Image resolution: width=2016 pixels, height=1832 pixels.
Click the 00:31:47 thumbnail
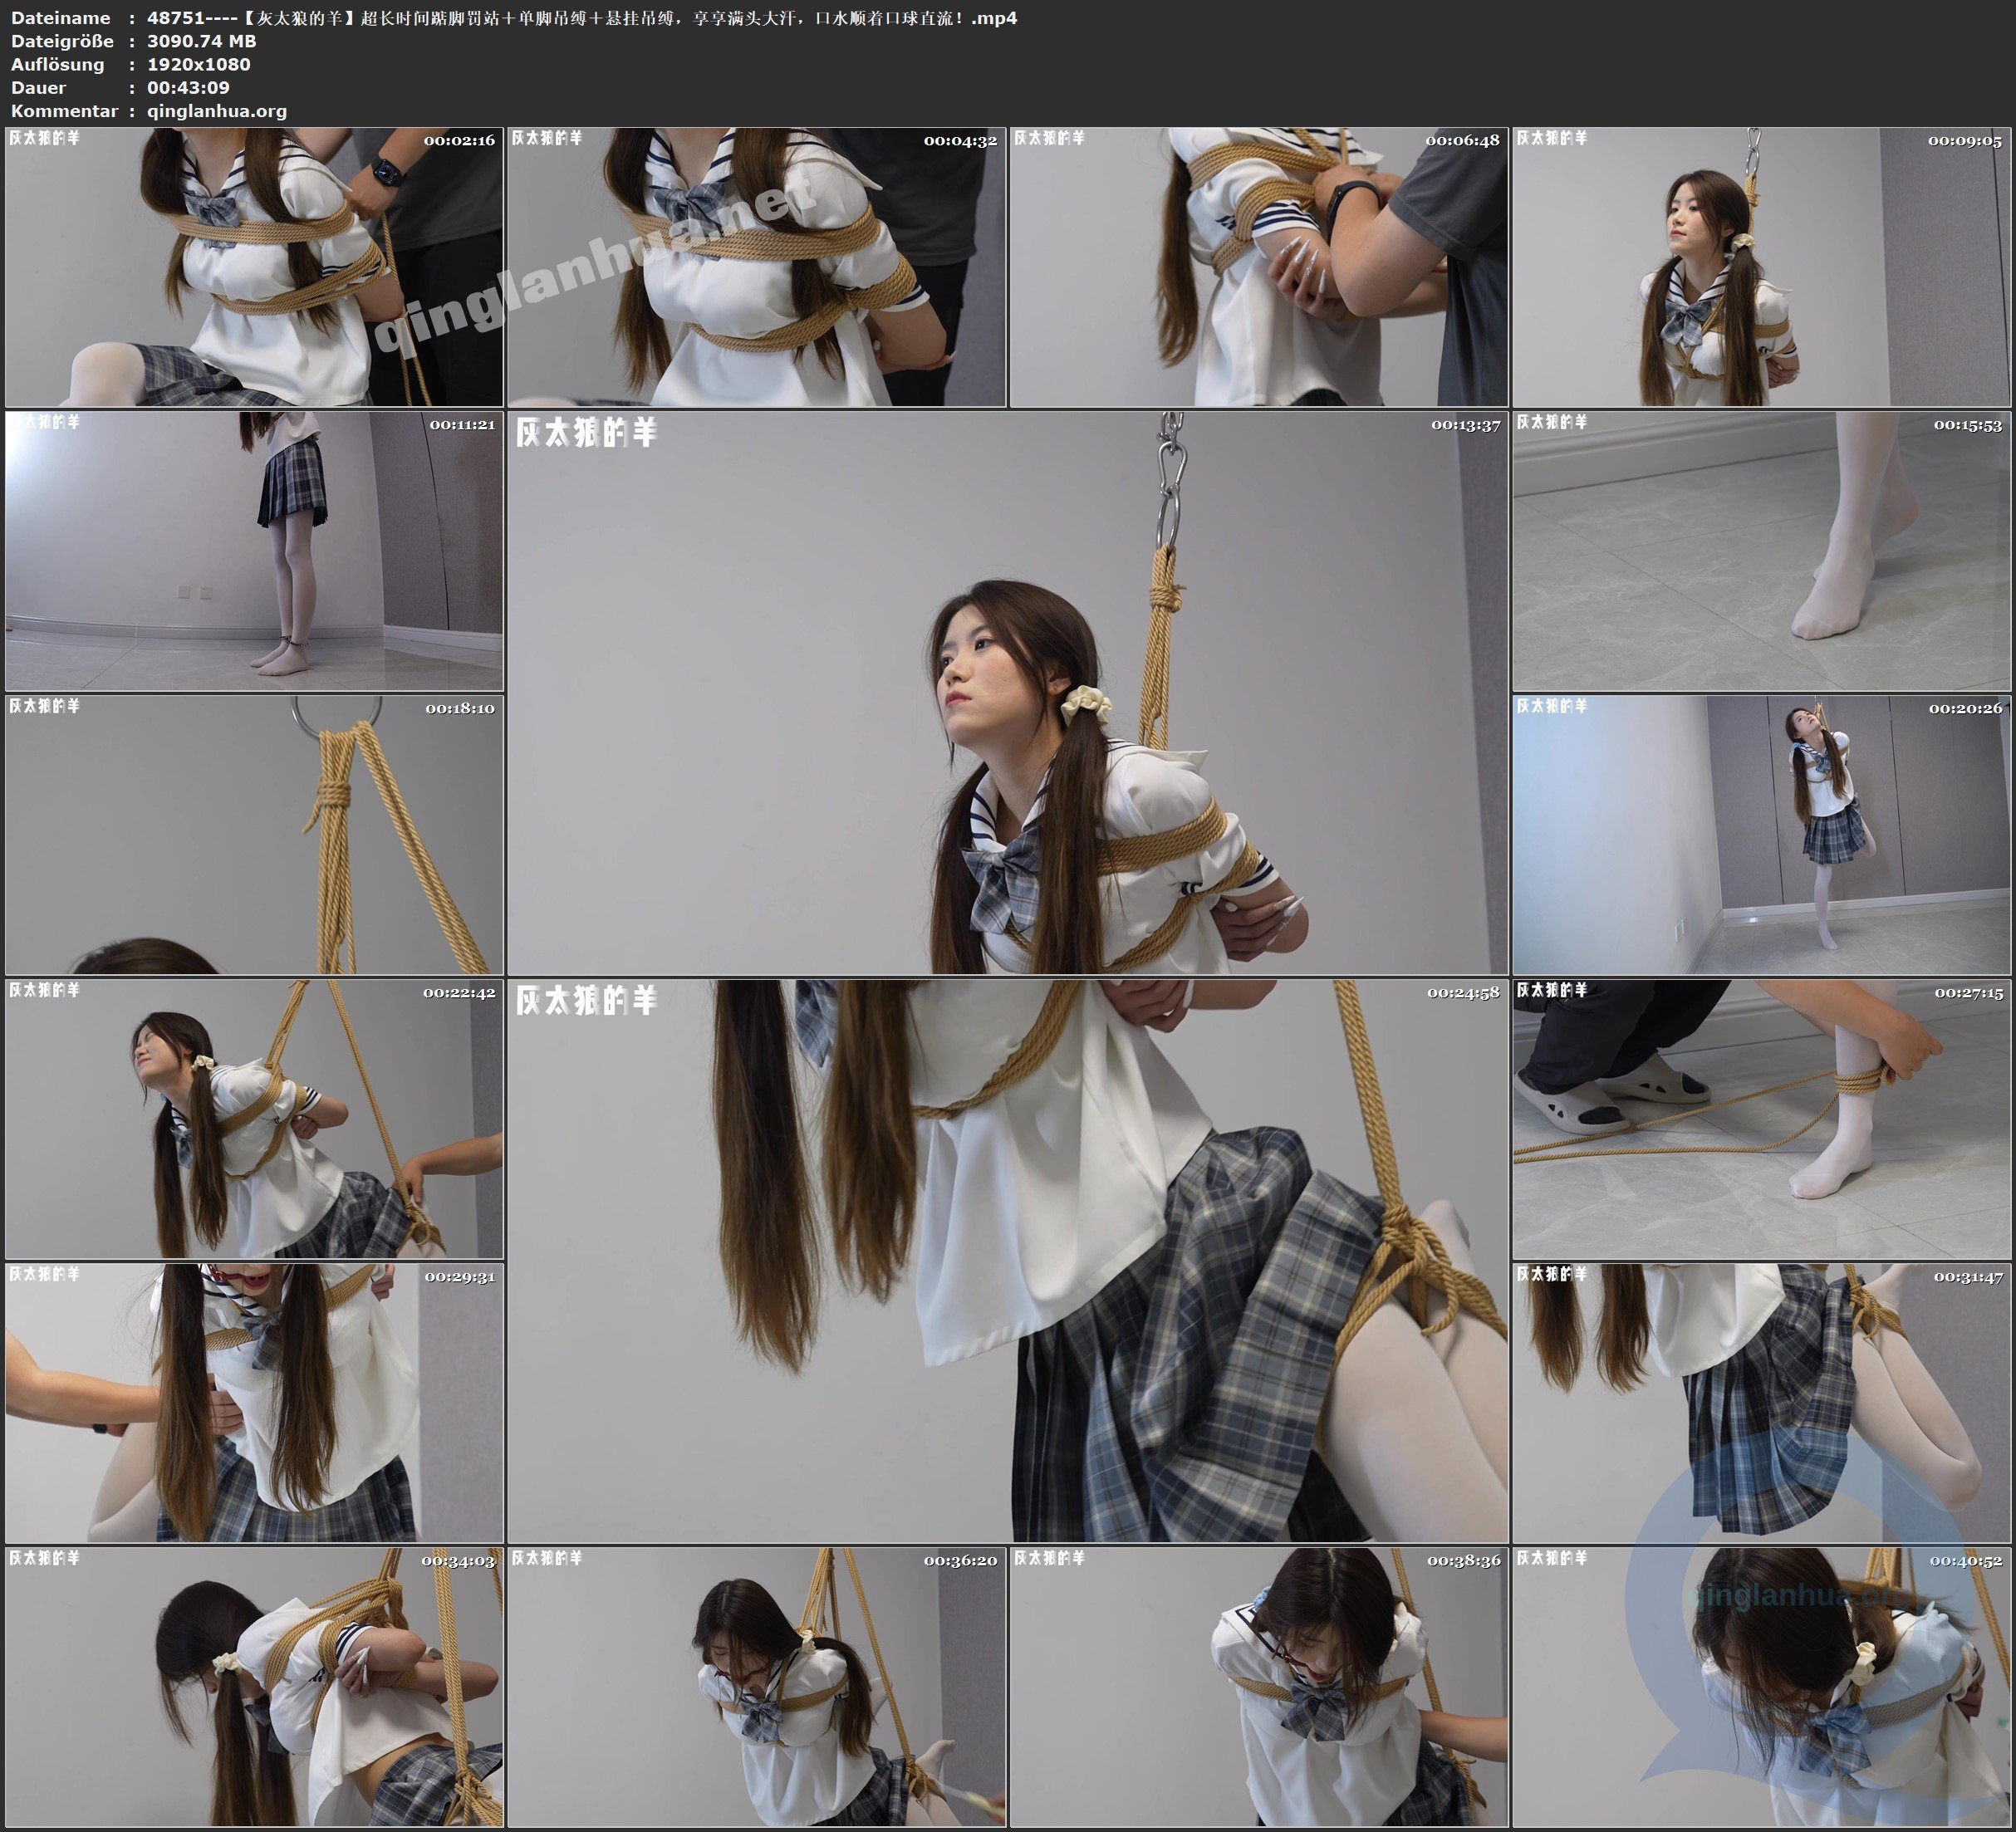click(1761, 1403)
